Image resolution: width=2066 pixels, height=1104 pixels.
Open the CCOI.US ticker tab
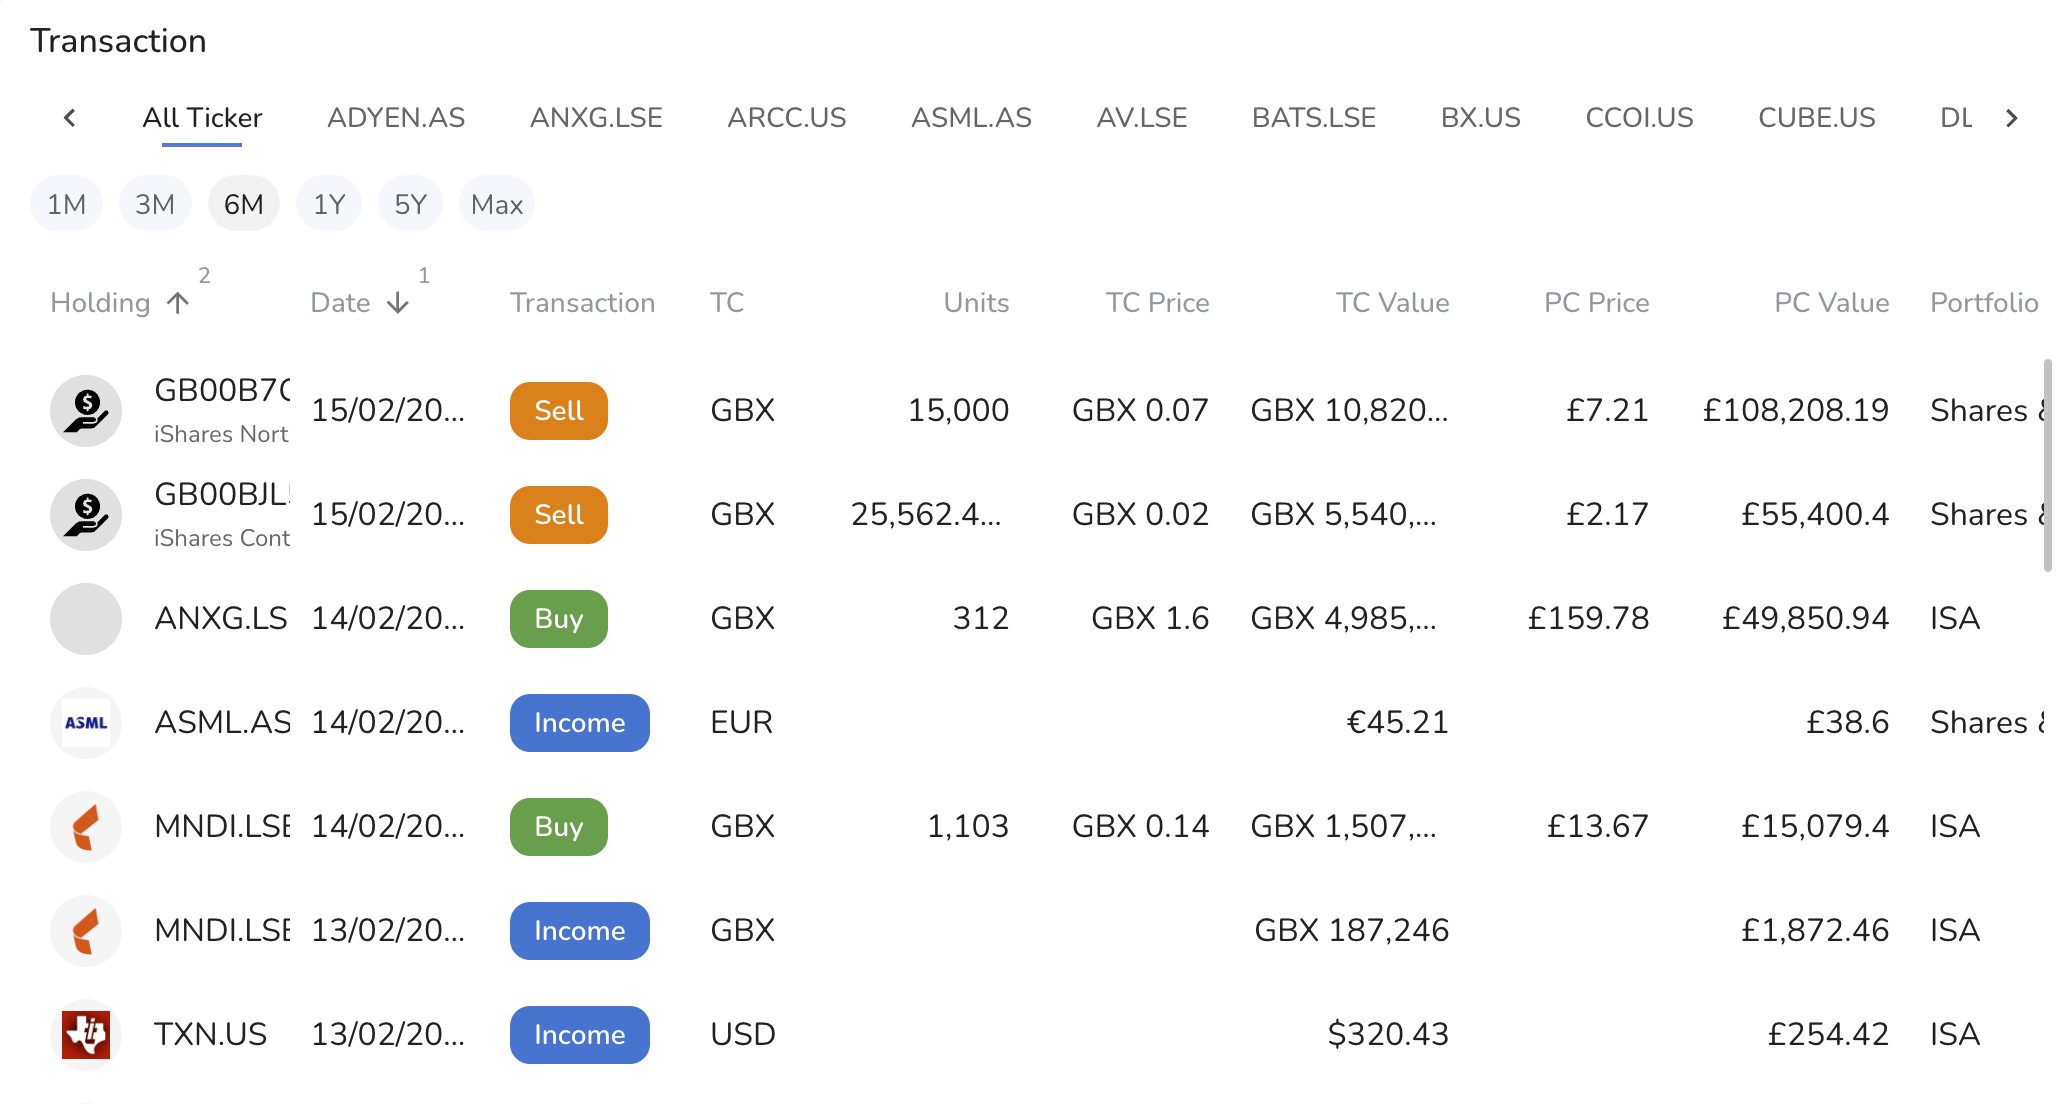point(1640,118)
